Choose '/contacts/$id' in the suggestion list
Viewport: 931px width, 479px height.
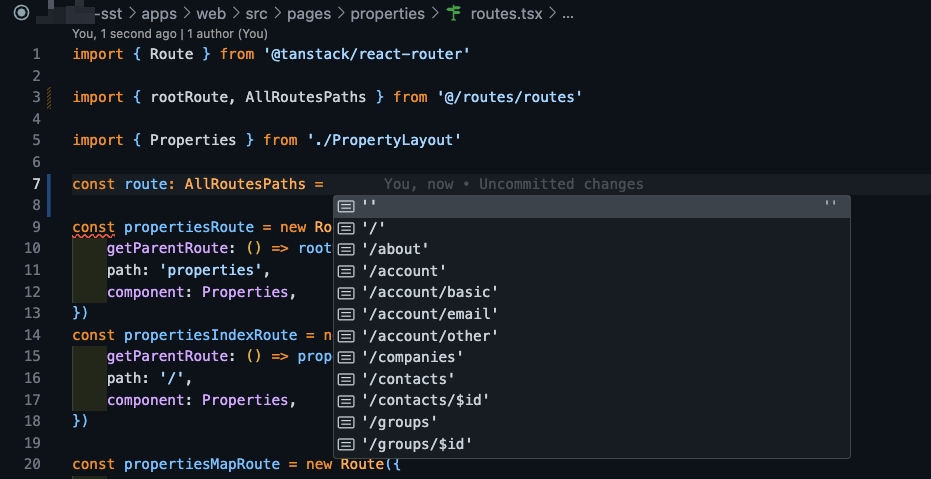click(x=425, y=400)
